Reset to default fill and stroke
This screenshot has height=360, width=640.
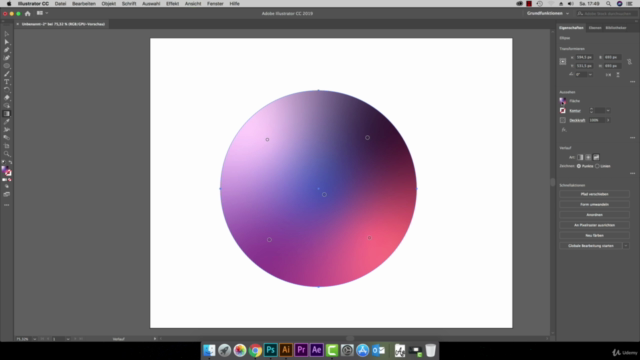click(4, 162)
